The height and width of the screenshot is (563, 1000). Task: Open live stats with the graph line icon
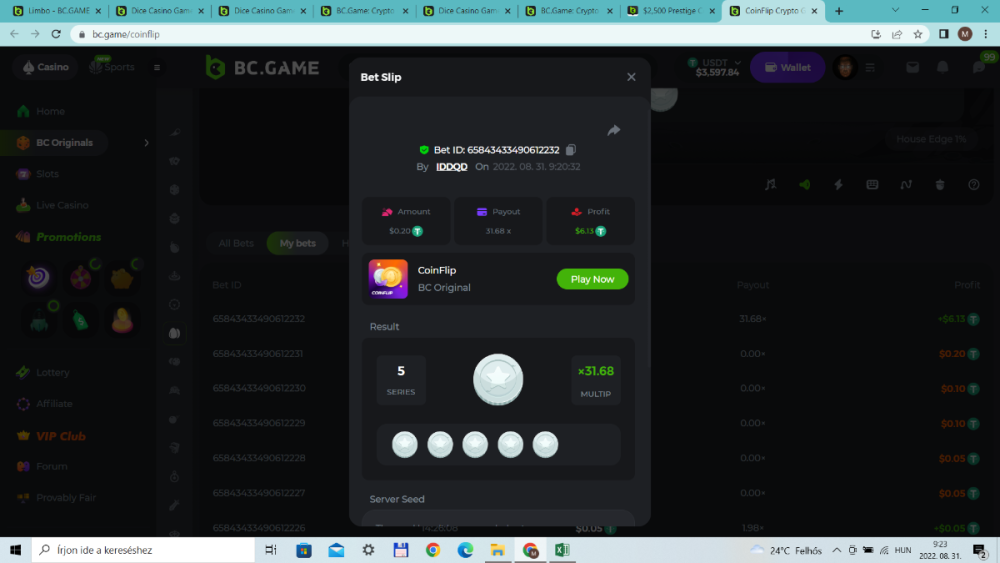(x=906, y=185)
